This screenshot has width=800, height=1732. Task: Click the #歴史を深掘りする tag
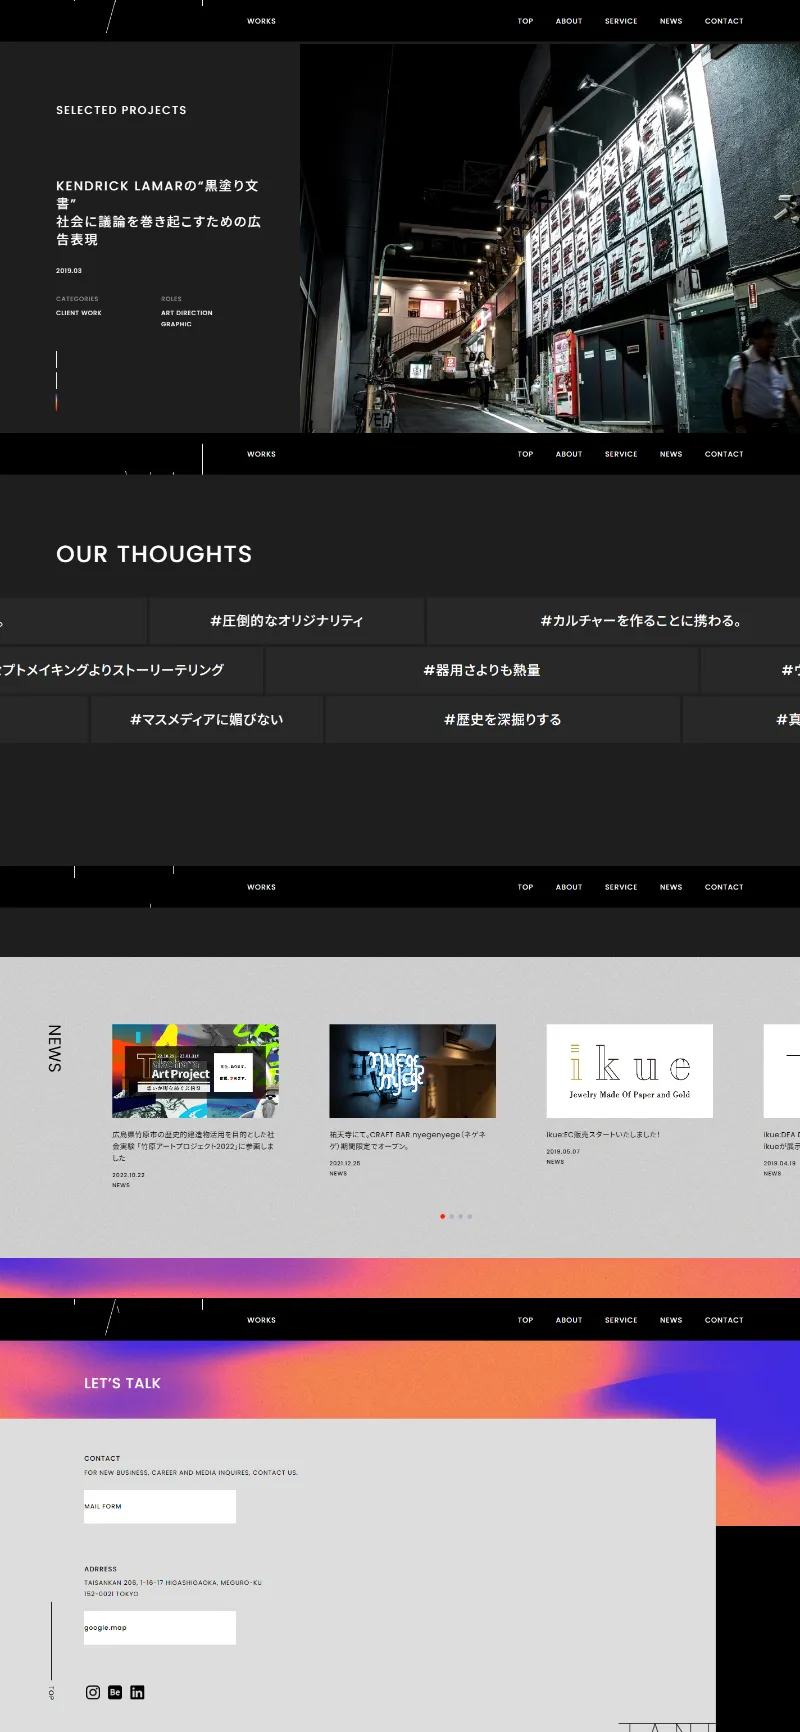(502, 719)
